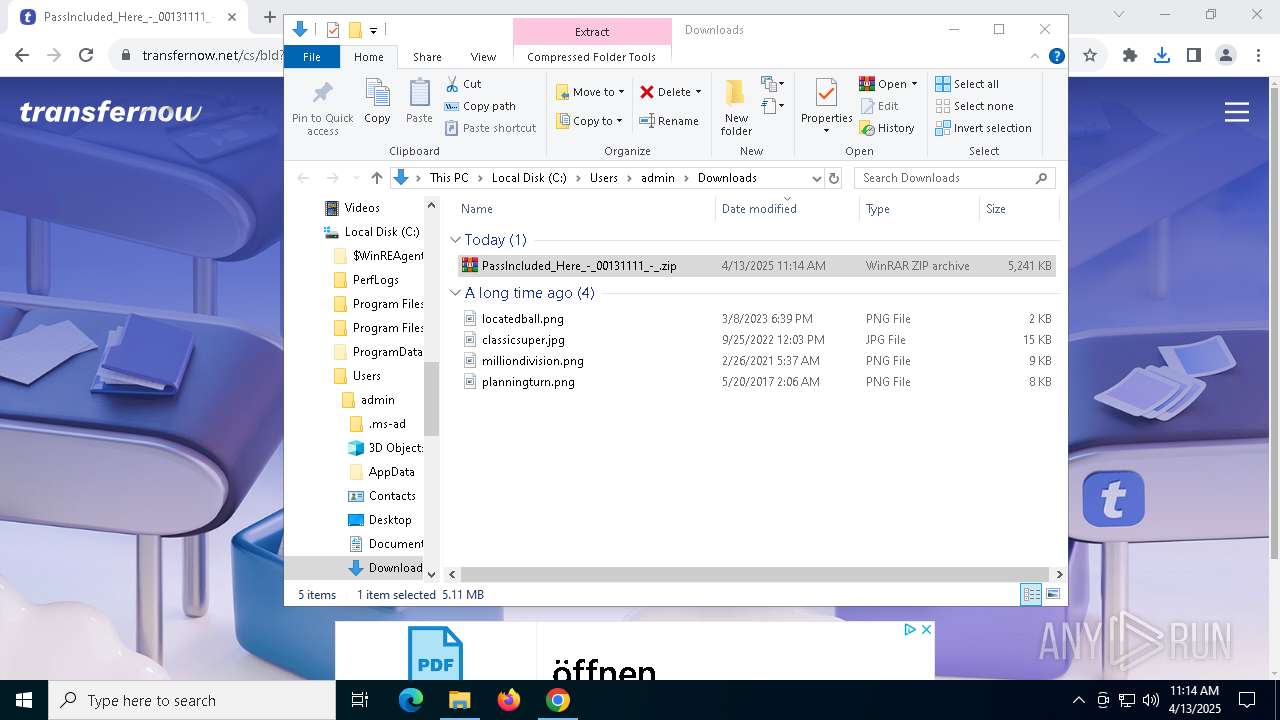Create a New folder
Viewport: 1280px width, 720px height.
pyautogui.click(x=736, y=107)
